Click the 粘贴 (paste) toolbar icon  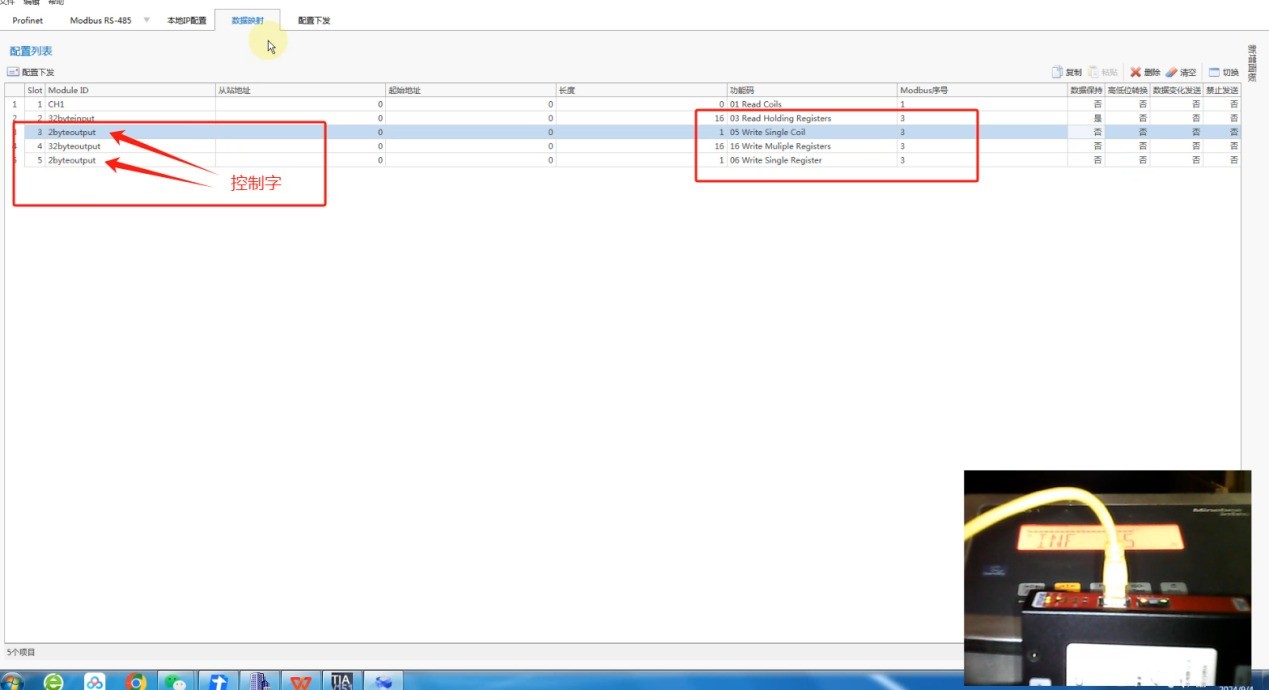click(x=1094, y=72)
